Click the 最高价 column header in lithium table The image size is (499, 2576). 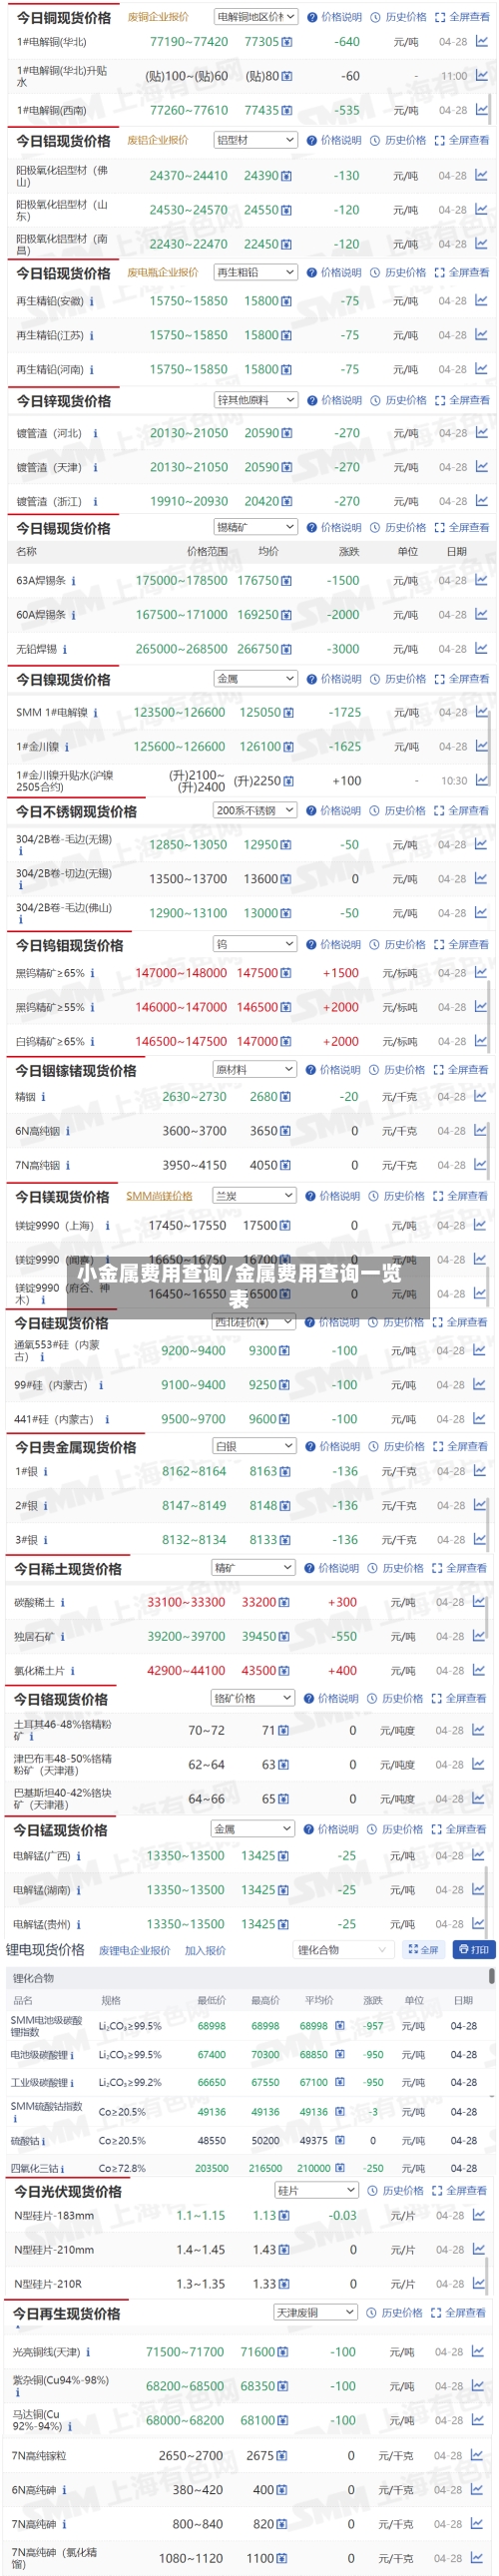265,2000
